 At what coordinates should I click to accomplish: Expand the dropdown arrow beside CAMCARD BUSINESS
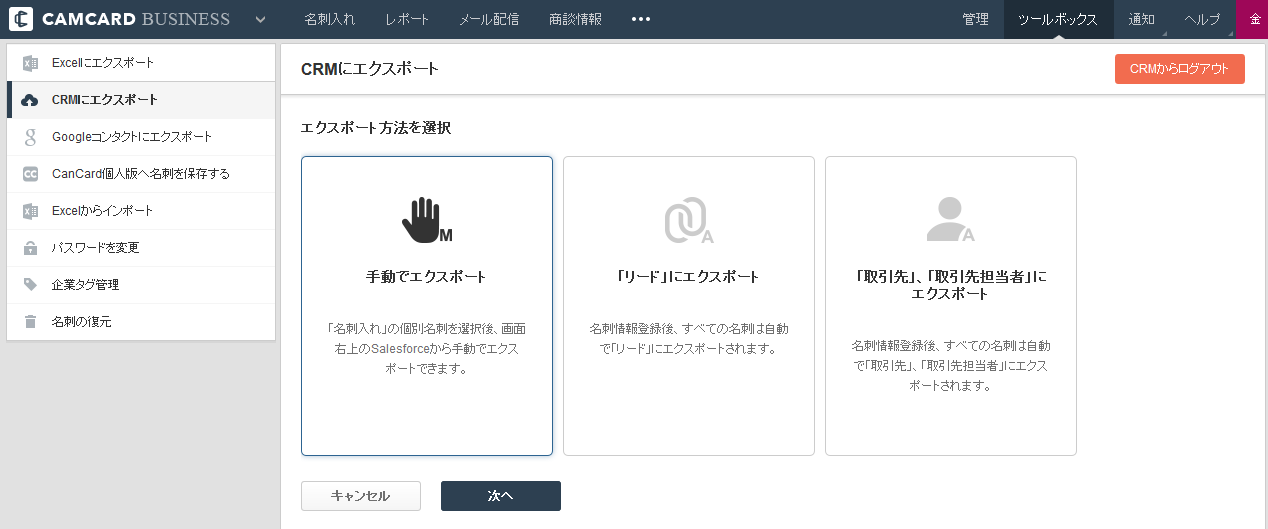(260, 19)
